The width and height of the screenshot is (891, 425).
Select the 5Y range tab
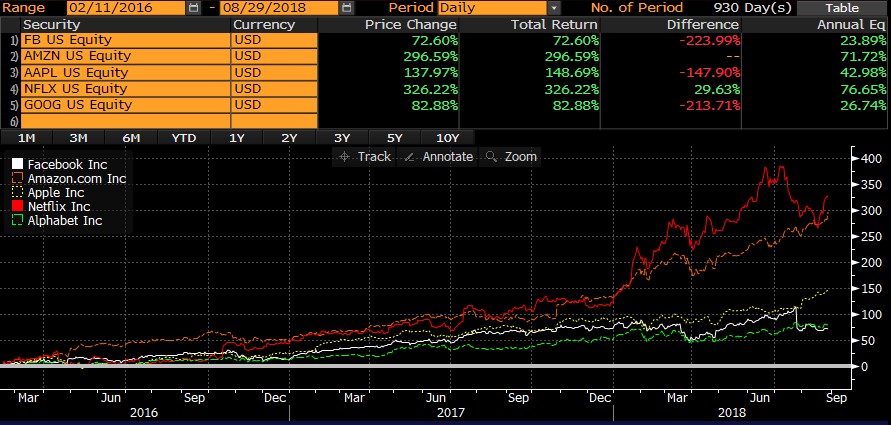395,138
